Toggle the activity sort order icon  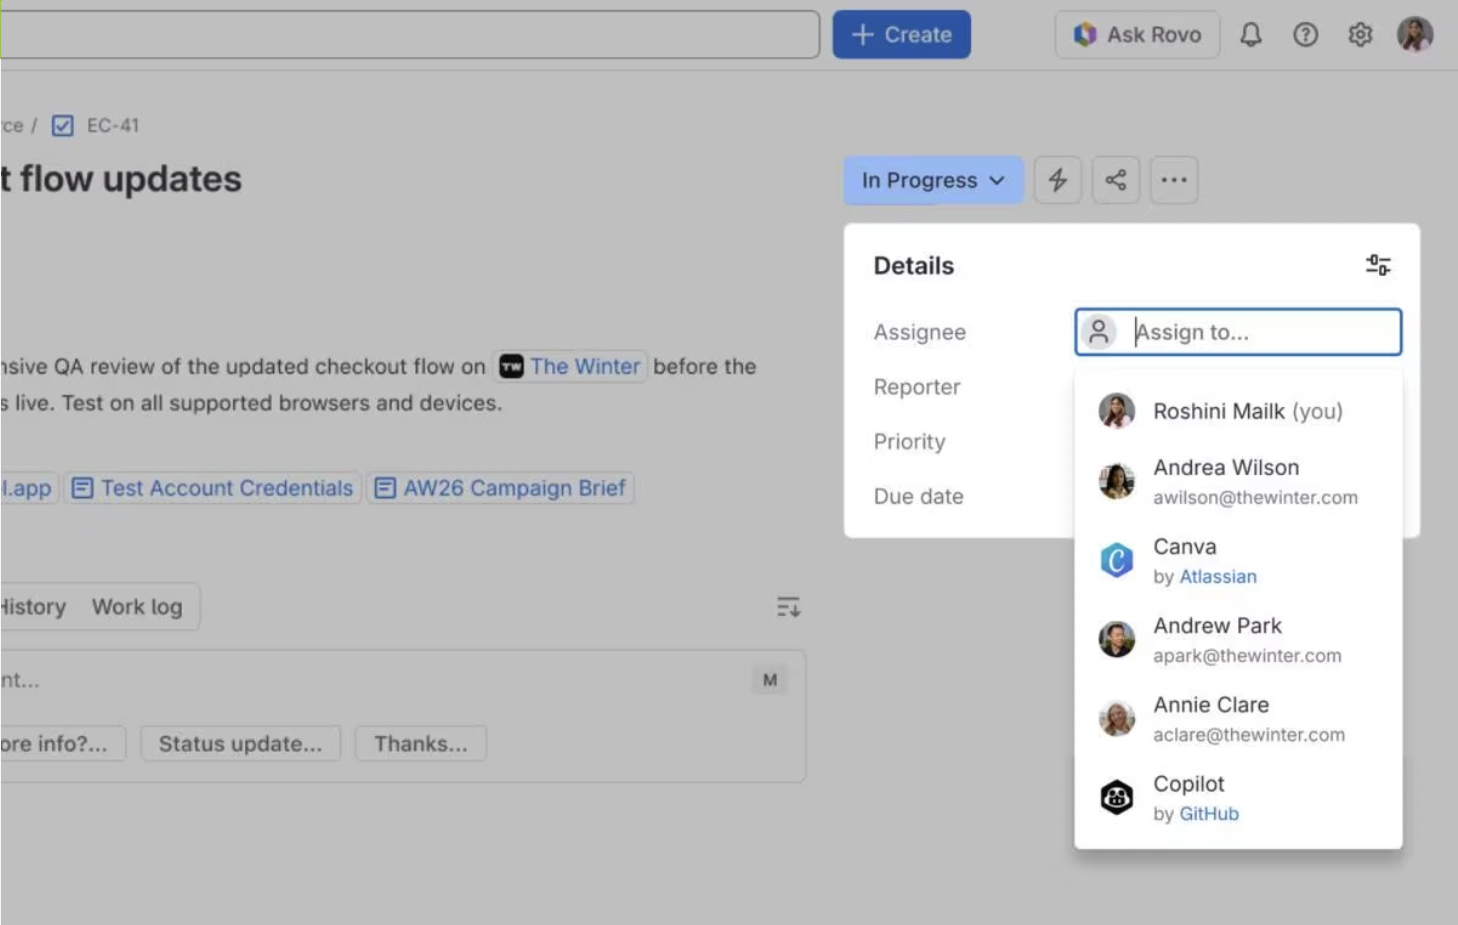(x=789, y=607)
